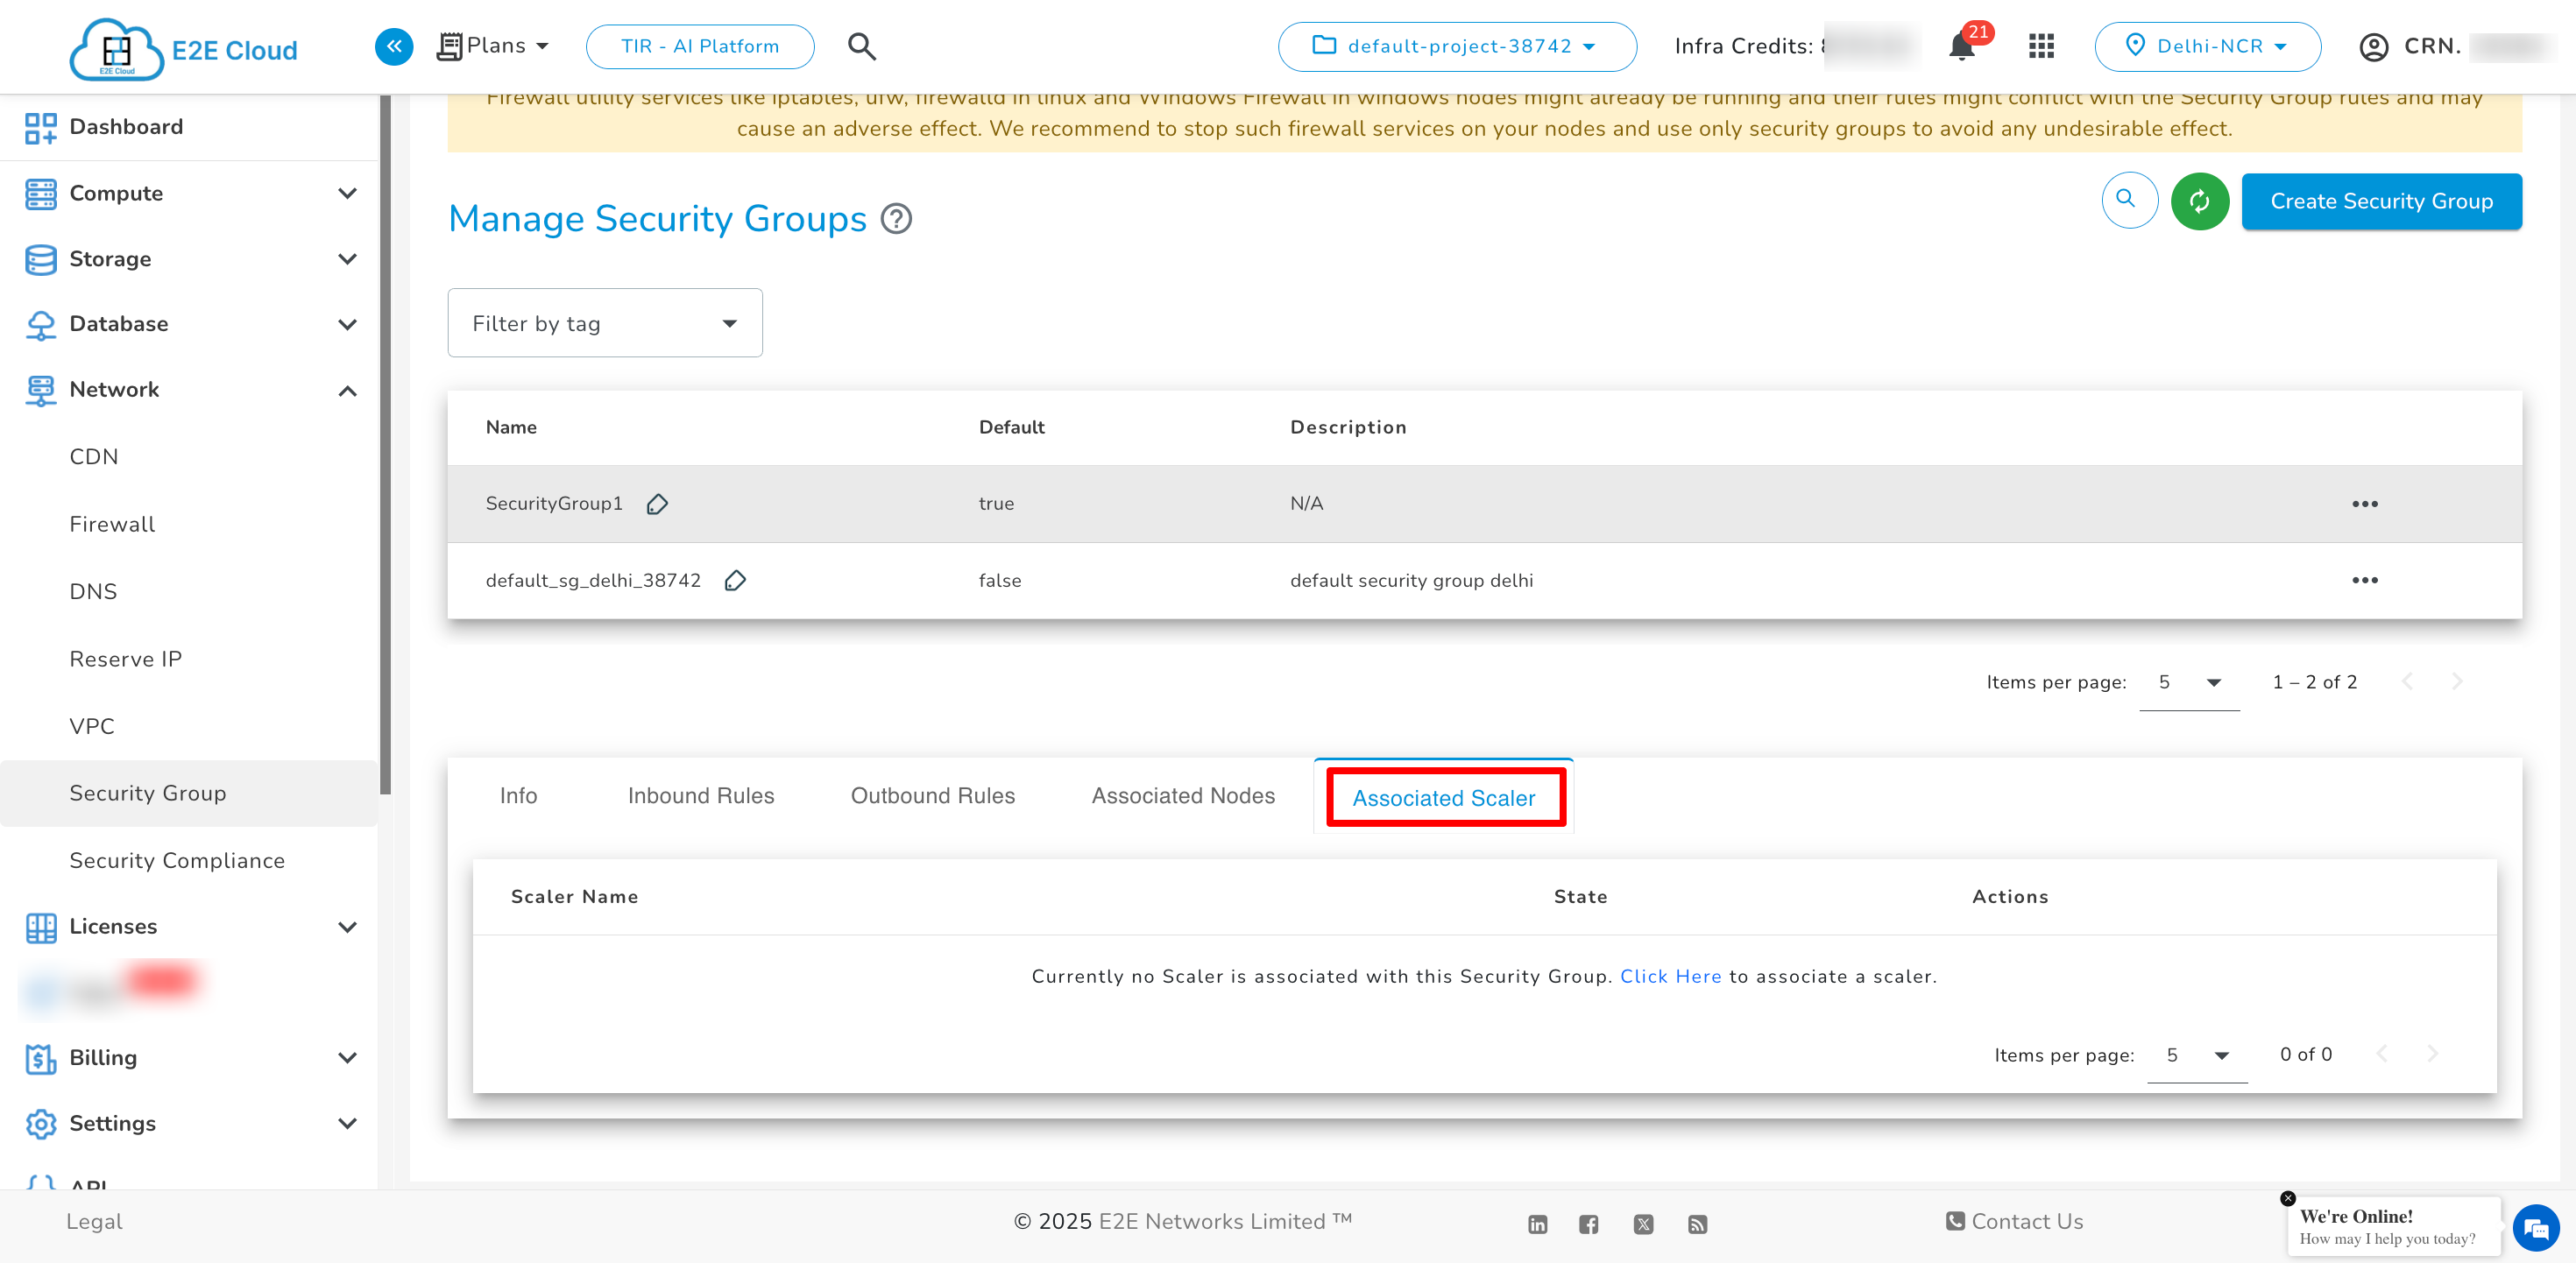Edit SecurityGroup1 using the pencil icon
Image resolution: width=2576 pixels, height=1263 pixels.
(x=657, y=504)
